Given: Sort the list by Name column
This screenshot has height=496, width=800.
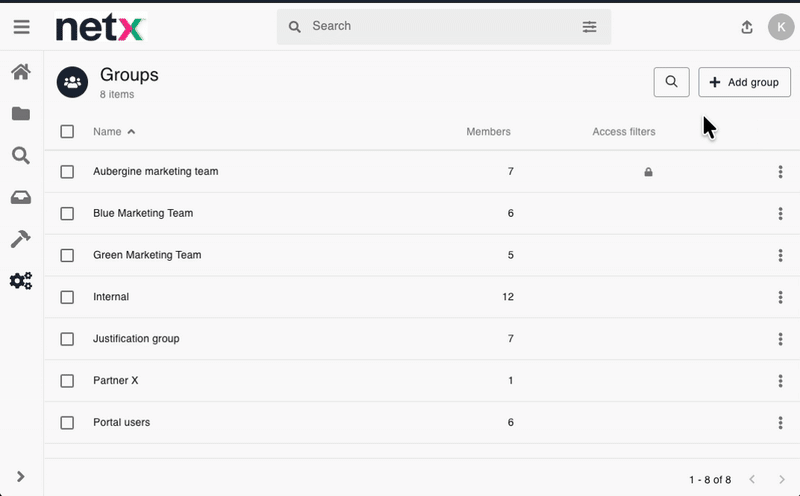Looking at the screenshot, I should 107,132.
